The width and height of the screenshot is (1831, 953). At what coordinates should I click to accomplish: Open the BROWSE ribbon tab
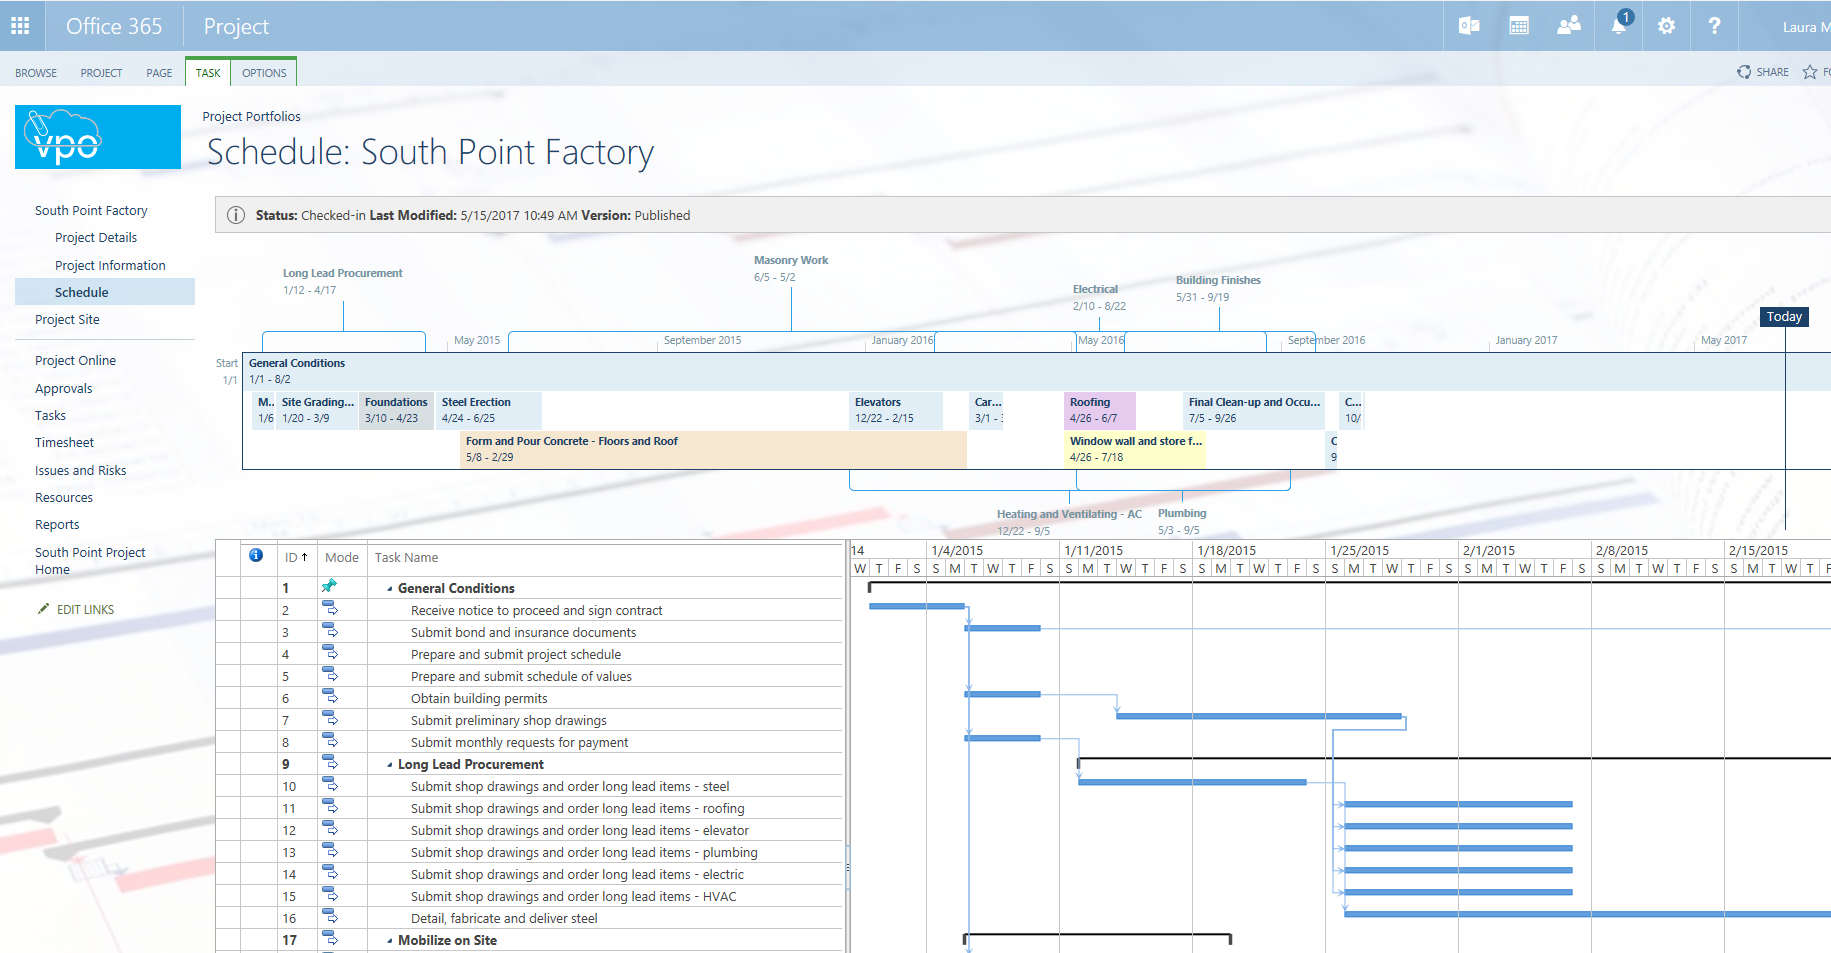pos(36,73)
